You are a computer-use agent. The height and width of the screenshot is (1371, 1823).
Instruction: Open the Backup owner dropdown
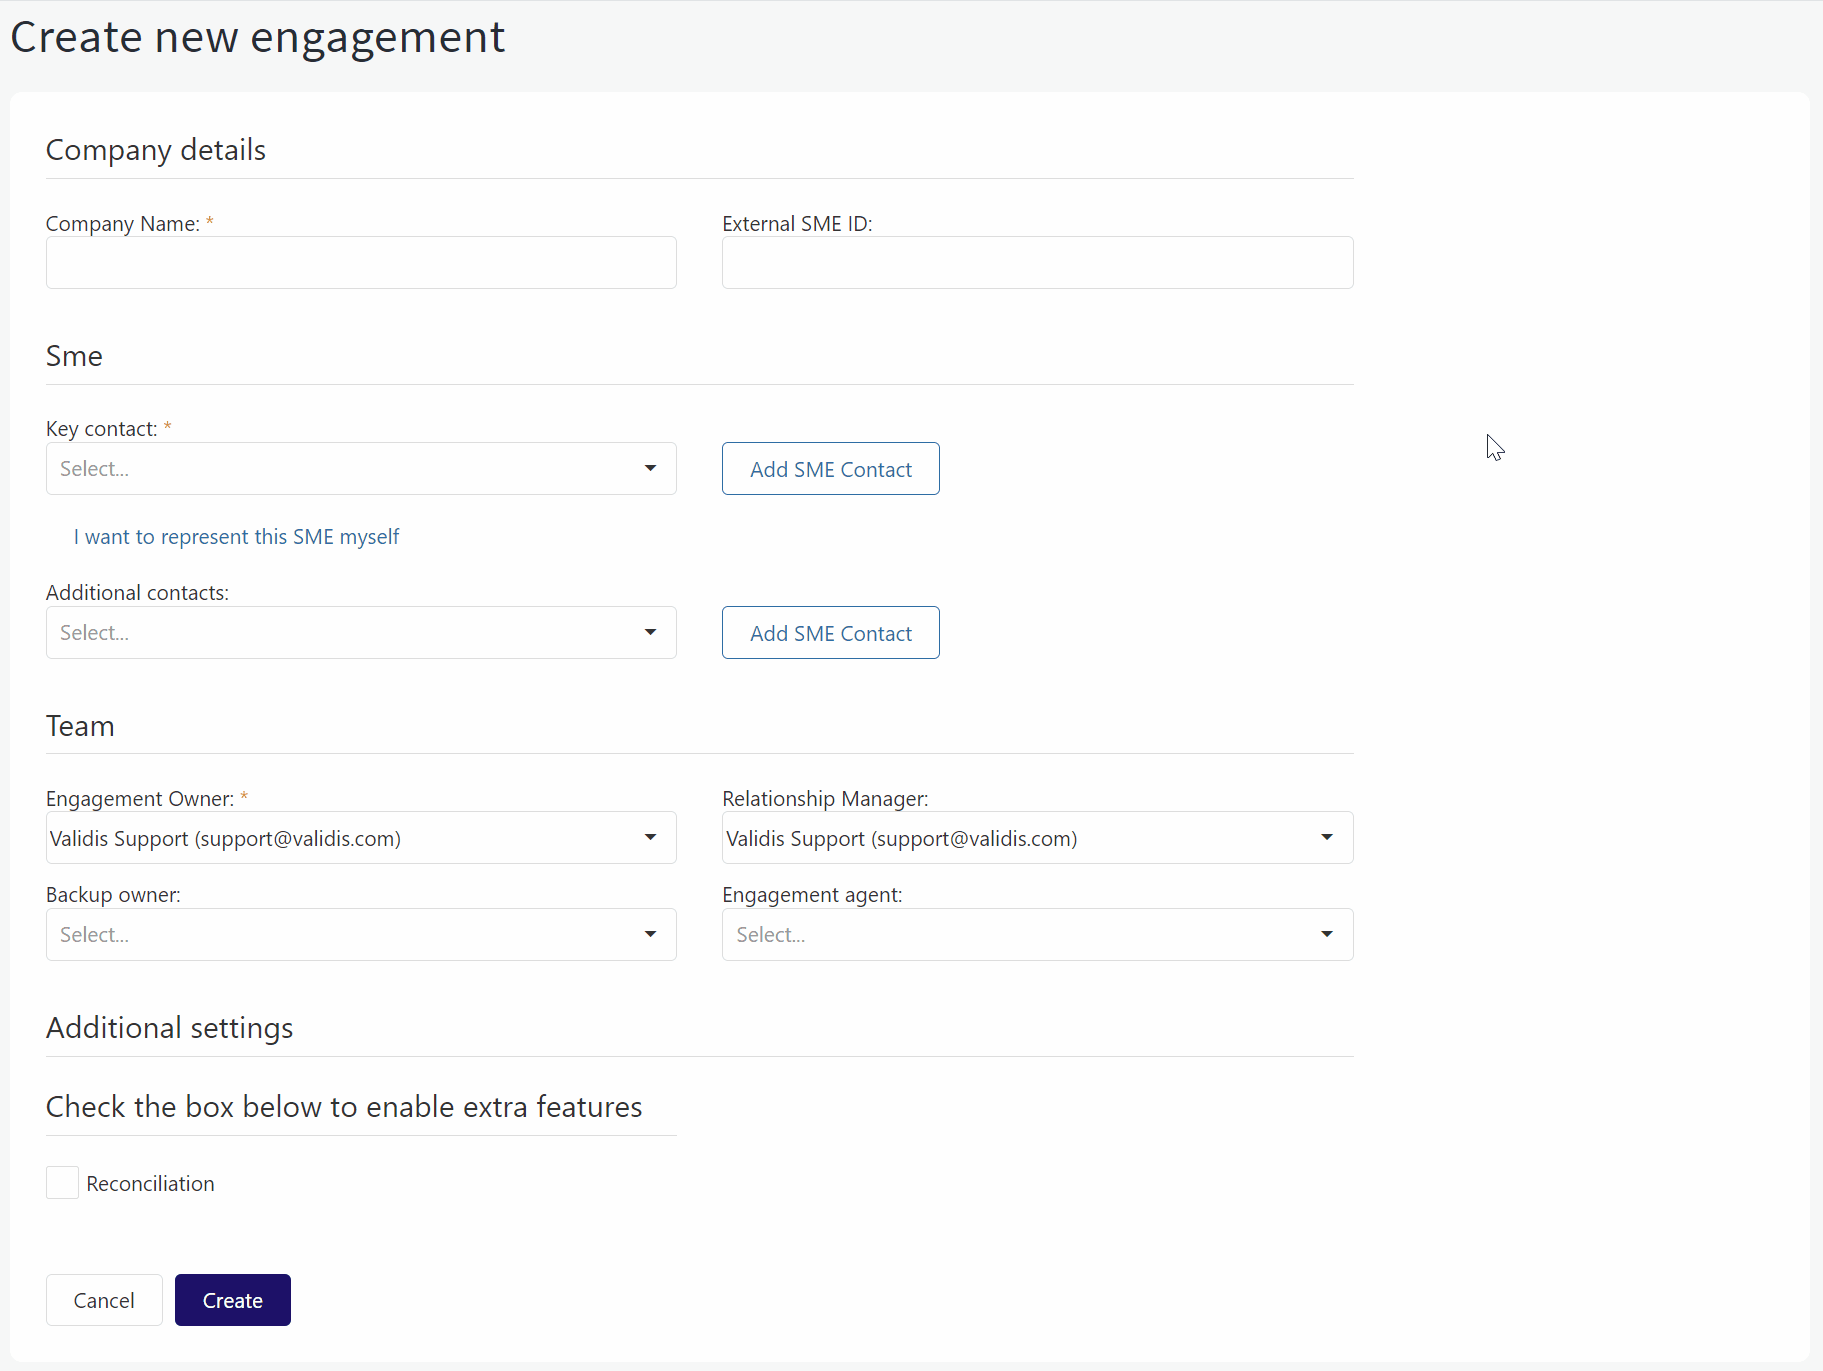click(361, 935)
